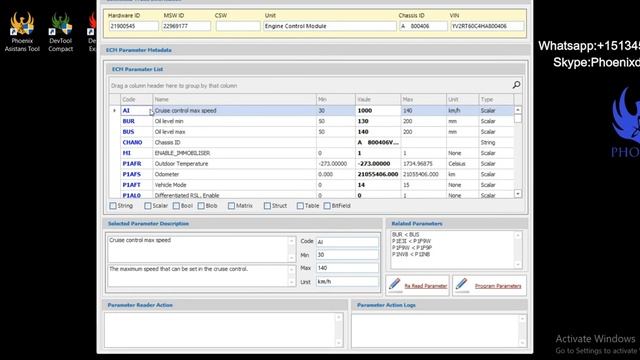Click the Code field in description panel
Screen dimensions: 640x360
point(347,242)
